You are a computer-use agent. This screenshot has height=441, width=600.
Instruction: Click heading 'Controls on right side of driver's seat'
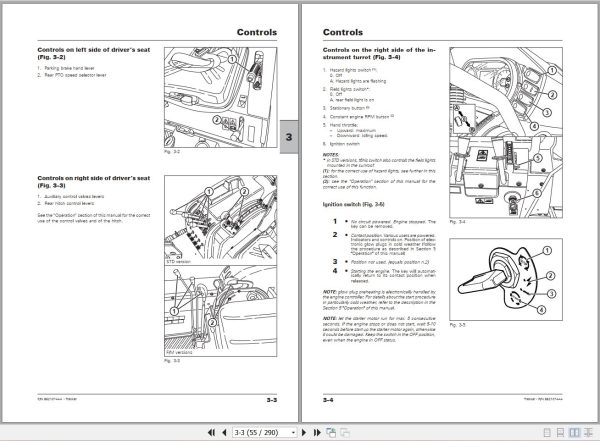tap(94, 181)
